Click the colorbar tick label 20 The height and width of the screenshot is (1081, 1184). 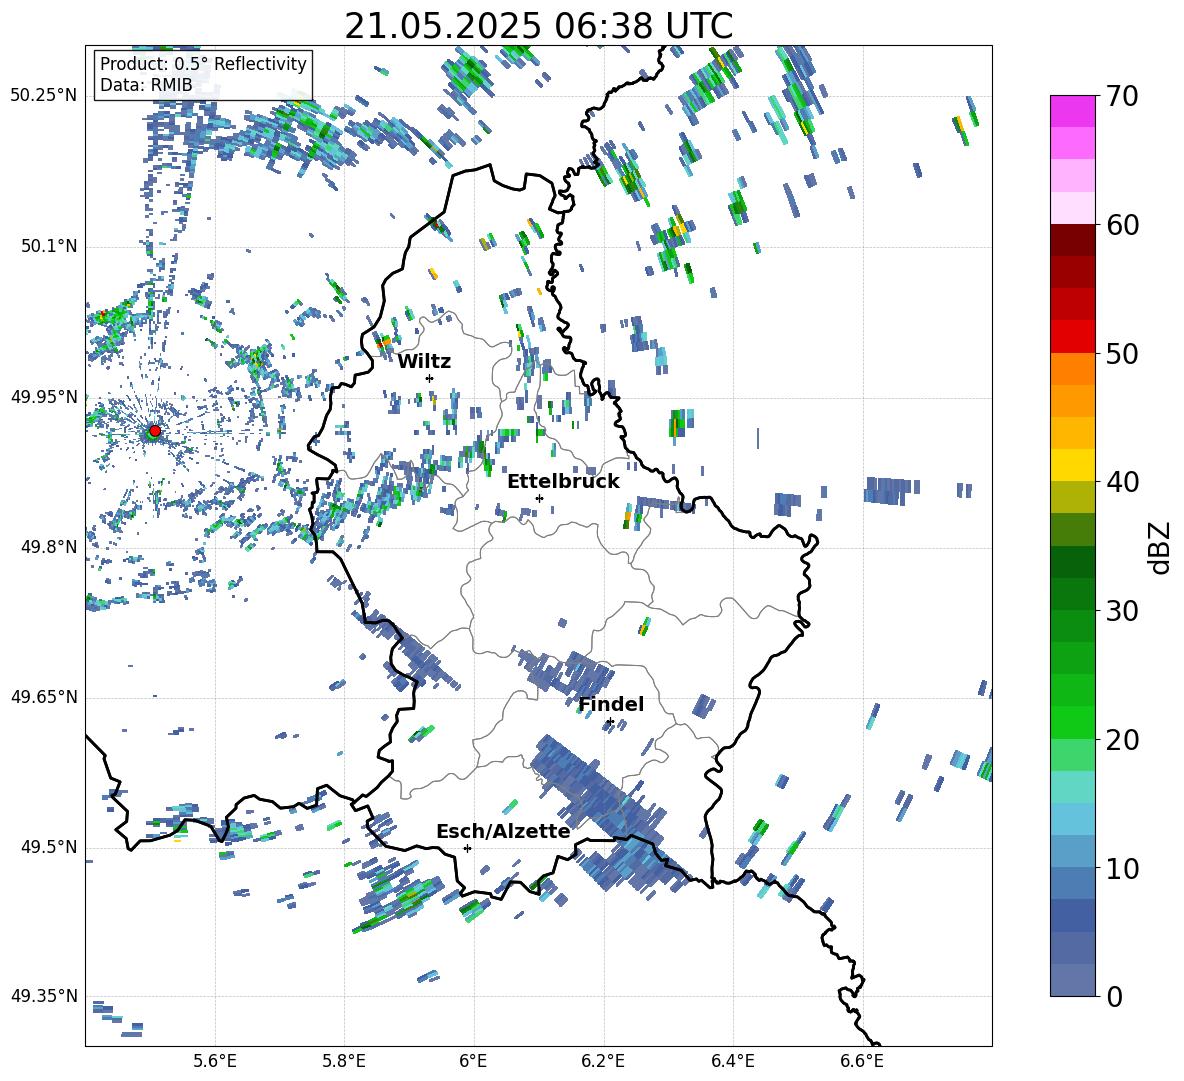click(x=1123, y=740)
